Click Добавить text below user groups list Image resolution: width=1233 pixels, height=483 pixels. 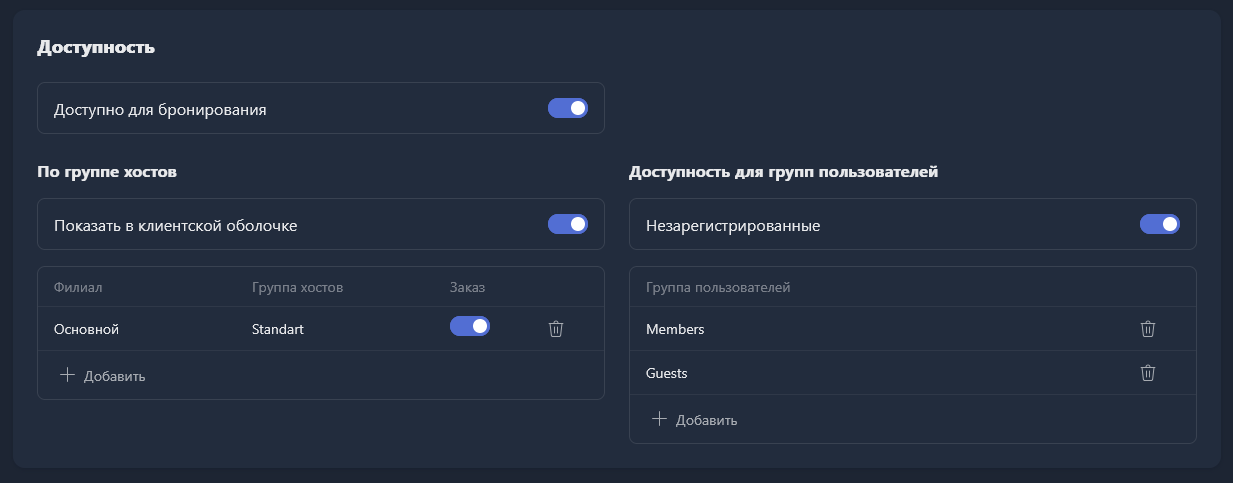707,420
